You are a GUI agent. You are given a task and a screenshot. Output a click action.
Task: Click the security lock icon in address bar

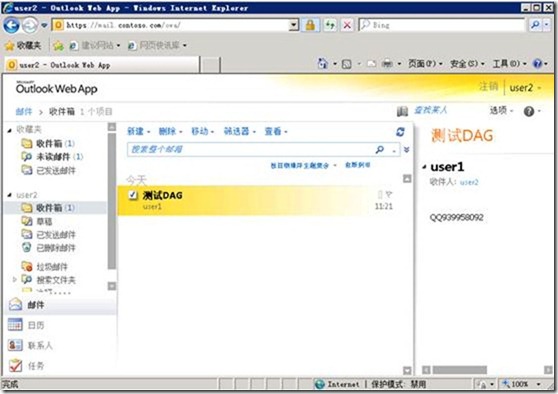[x=310, y=25]
